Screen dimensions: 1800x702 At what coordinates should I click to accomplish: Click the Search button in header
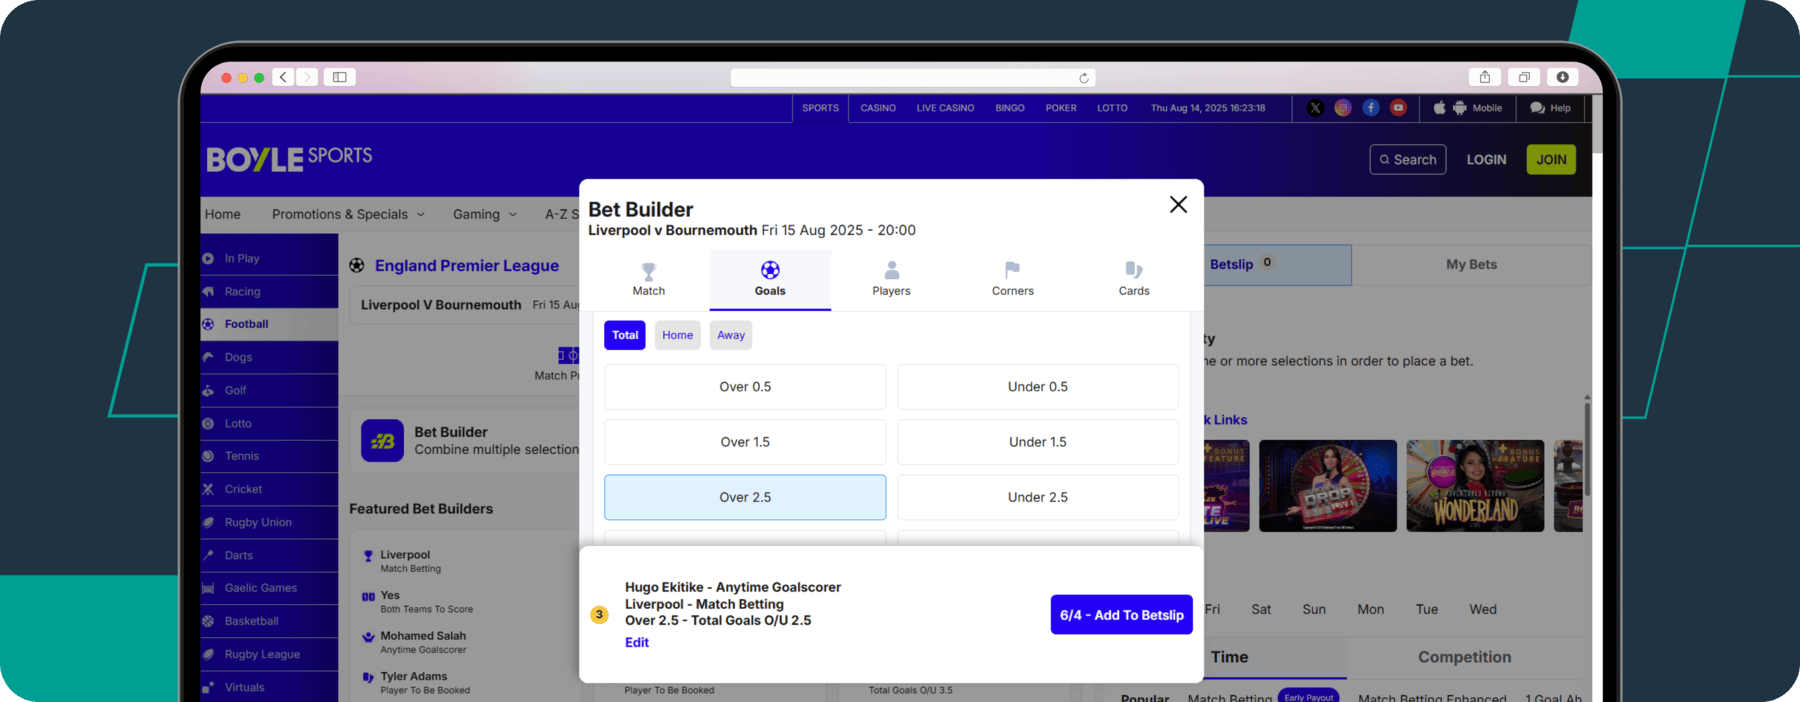point(1408,159)
